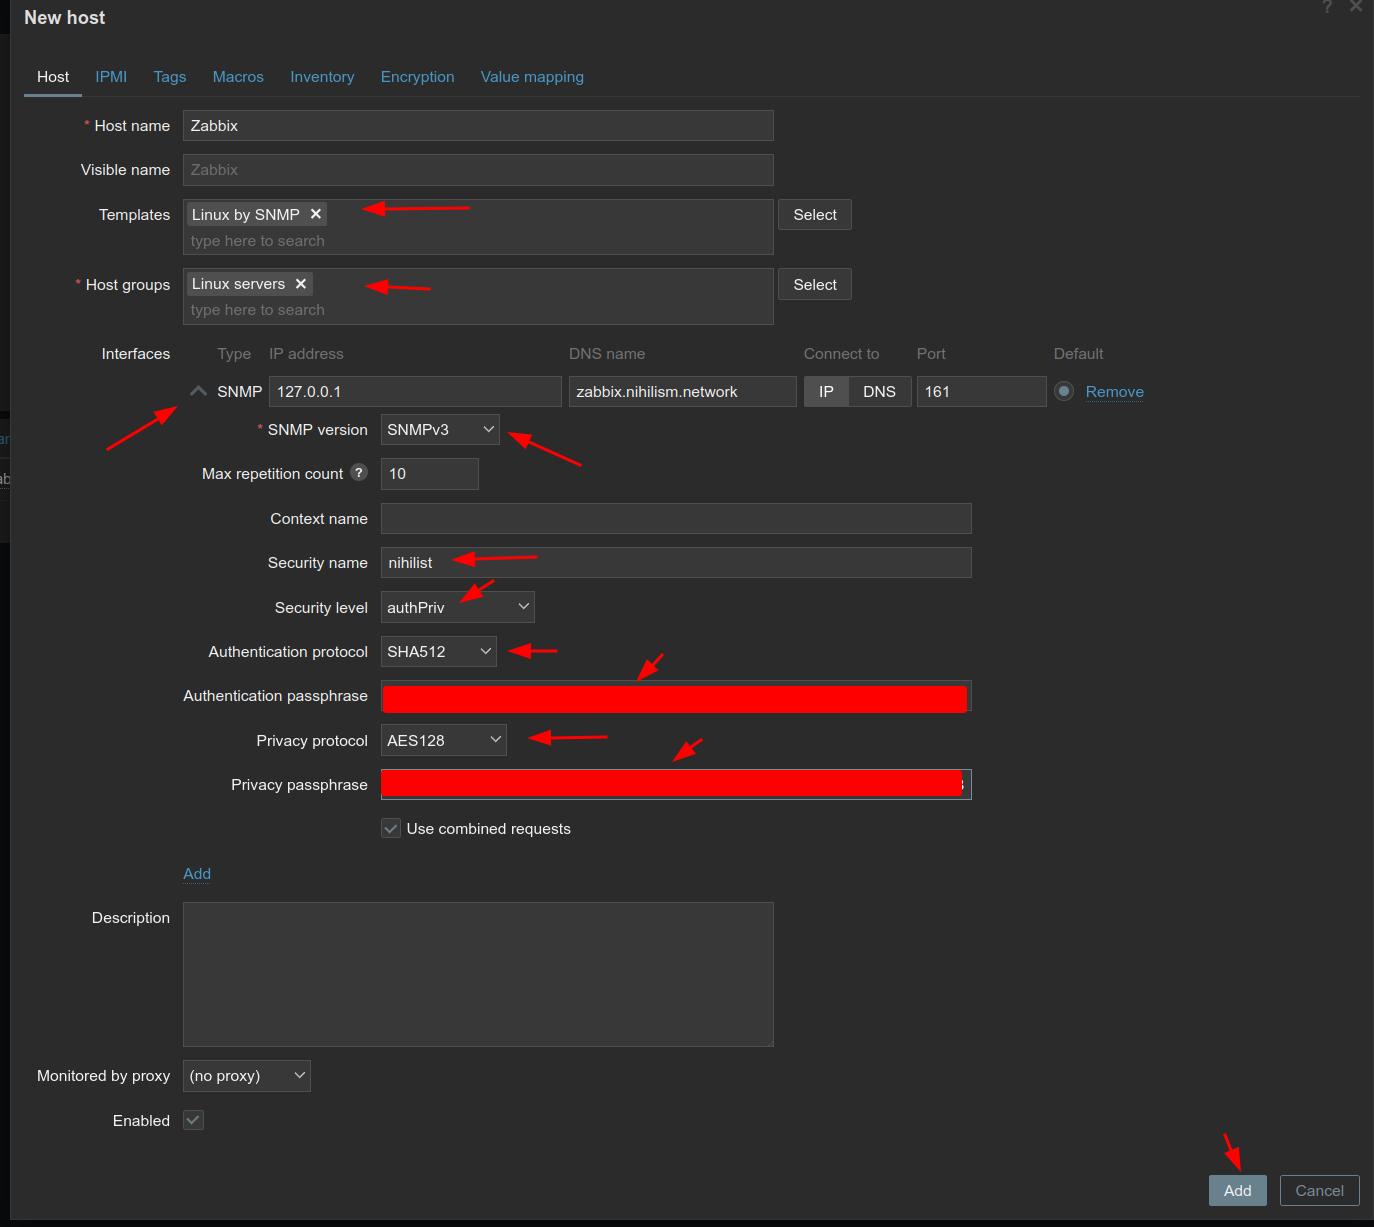Switch to the Macros tab
The height and width of the screenshot is (1227, 1374).
(238, 77)
